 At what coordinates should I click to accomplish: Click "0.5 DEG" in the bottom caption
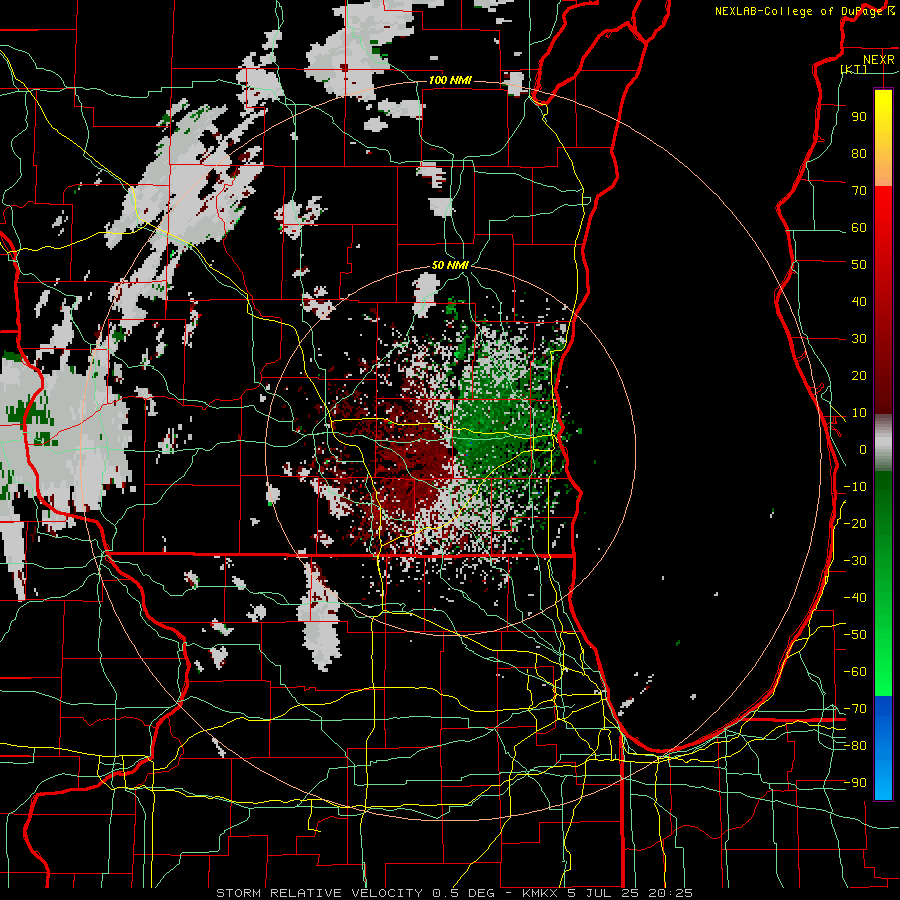[463, 893]
